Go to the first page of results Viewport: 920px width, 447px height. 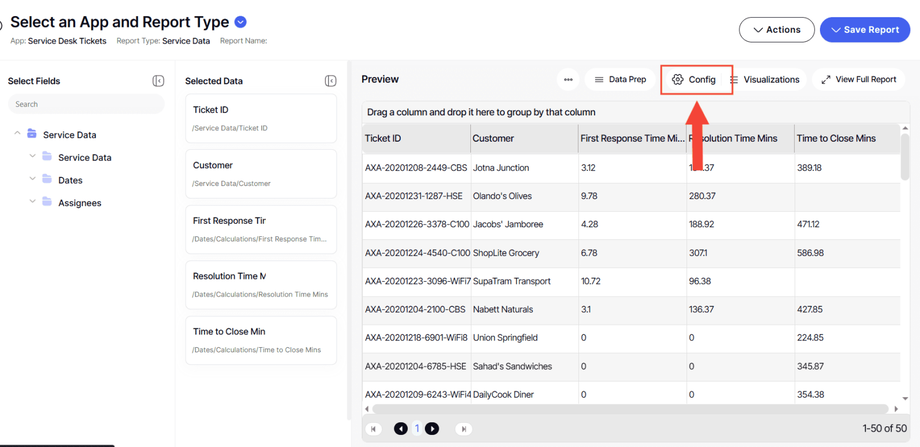click(374, 429)
